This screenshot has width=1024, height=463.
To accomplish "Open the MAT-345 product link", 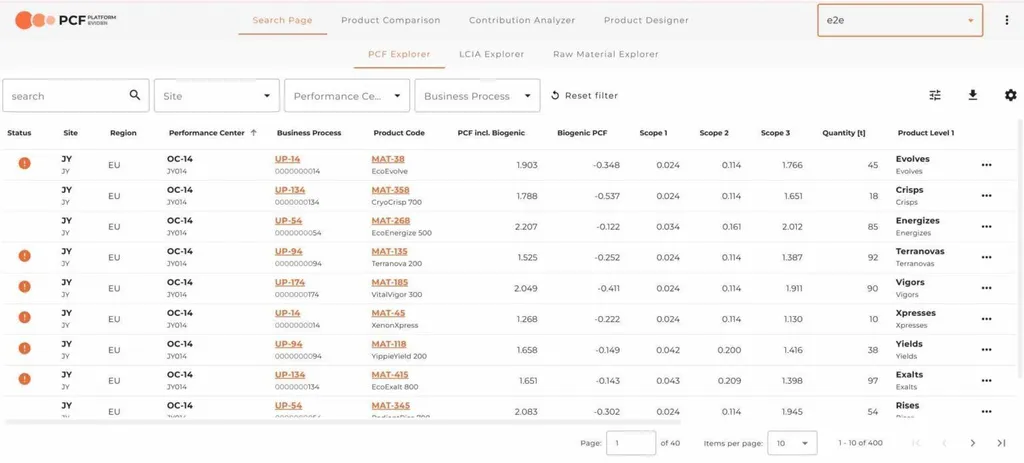I will pyautogui.click(x=391, y=406).
